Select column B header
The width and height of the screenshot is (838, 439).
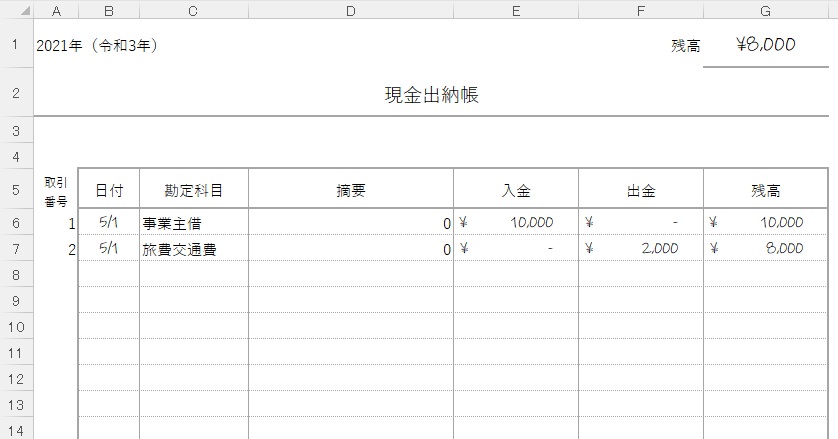(x=109, y=11)
